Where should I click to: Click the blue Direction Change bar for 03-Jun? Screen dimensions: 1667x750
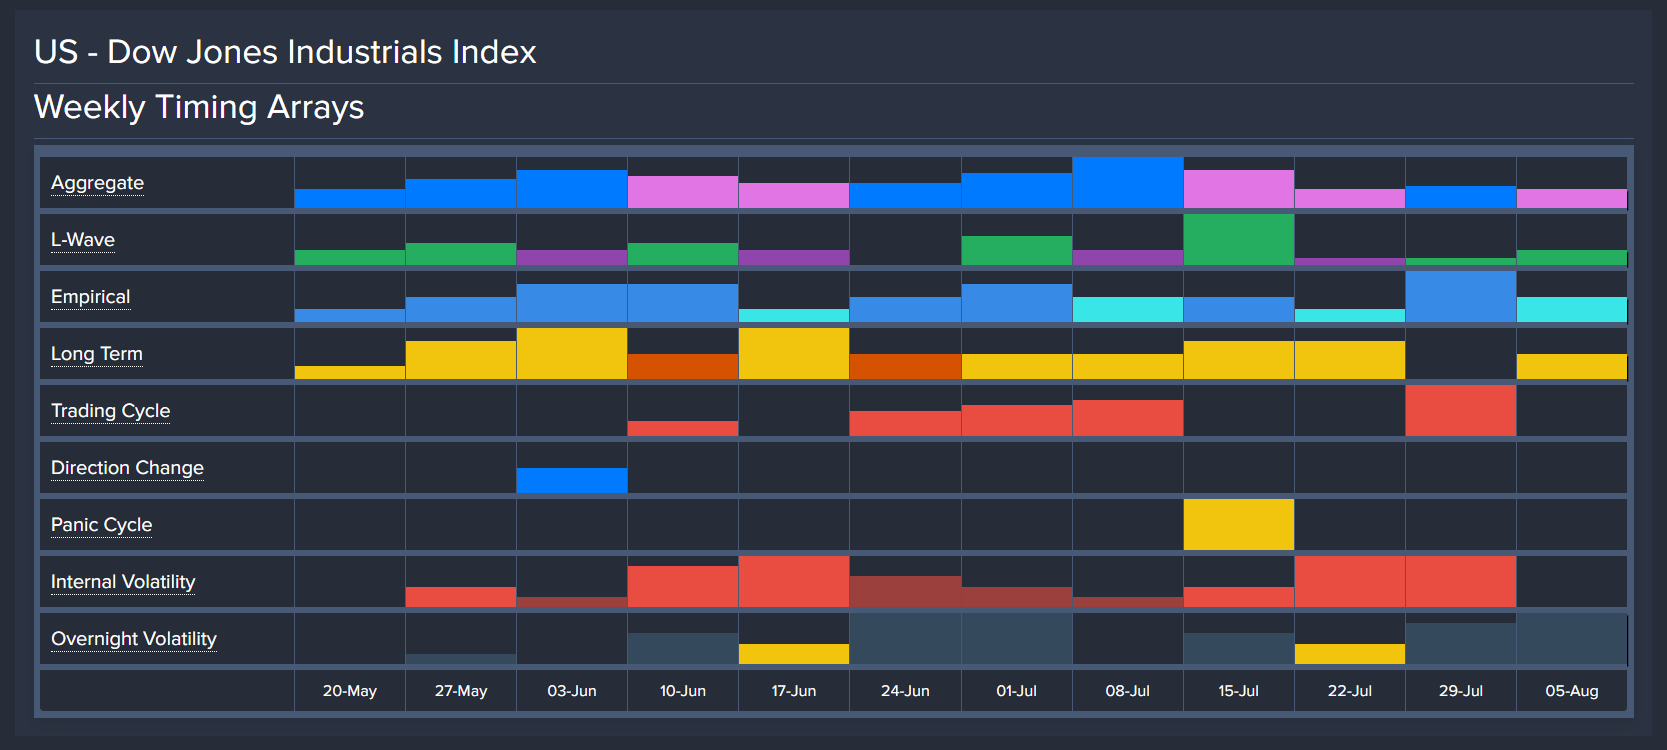tap(572, 481)
